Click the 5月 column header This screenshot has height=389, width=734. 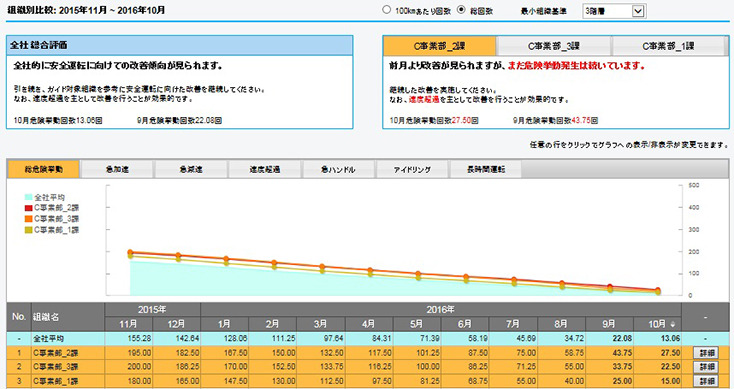417,324
